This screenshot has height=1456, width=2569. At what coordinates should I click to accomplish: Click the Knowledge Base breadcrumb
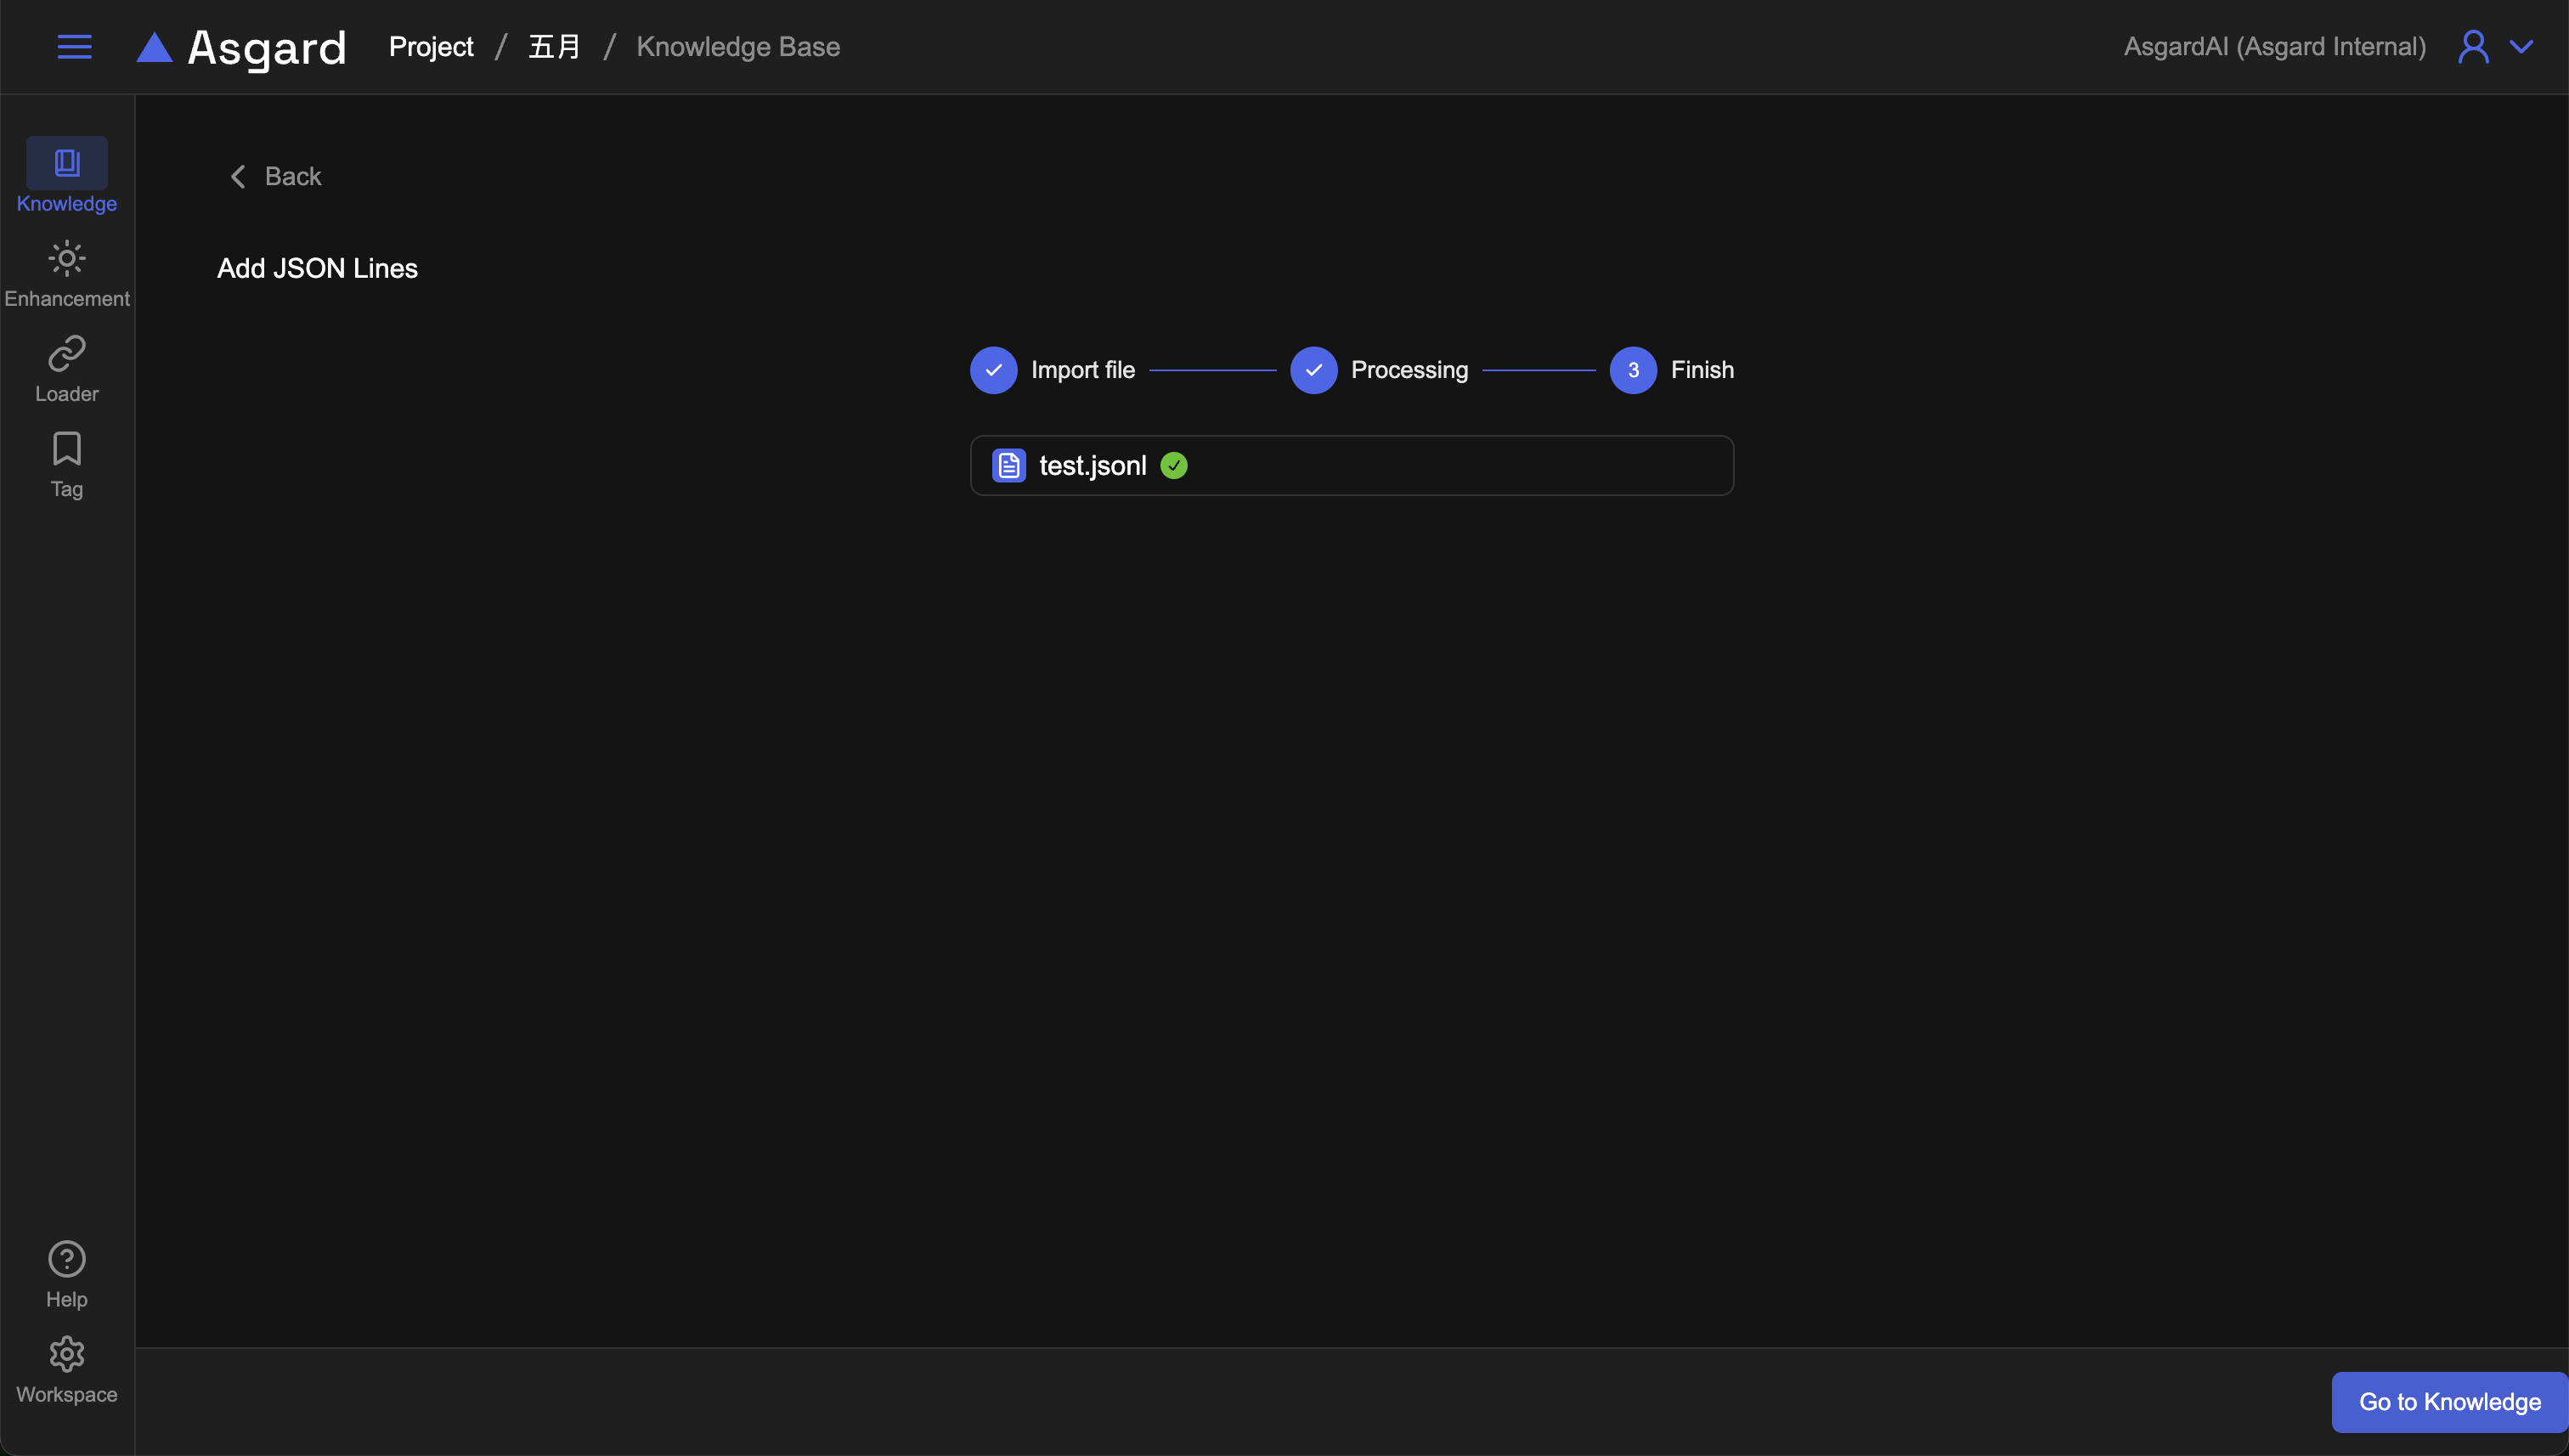click(x=737, y=47)
